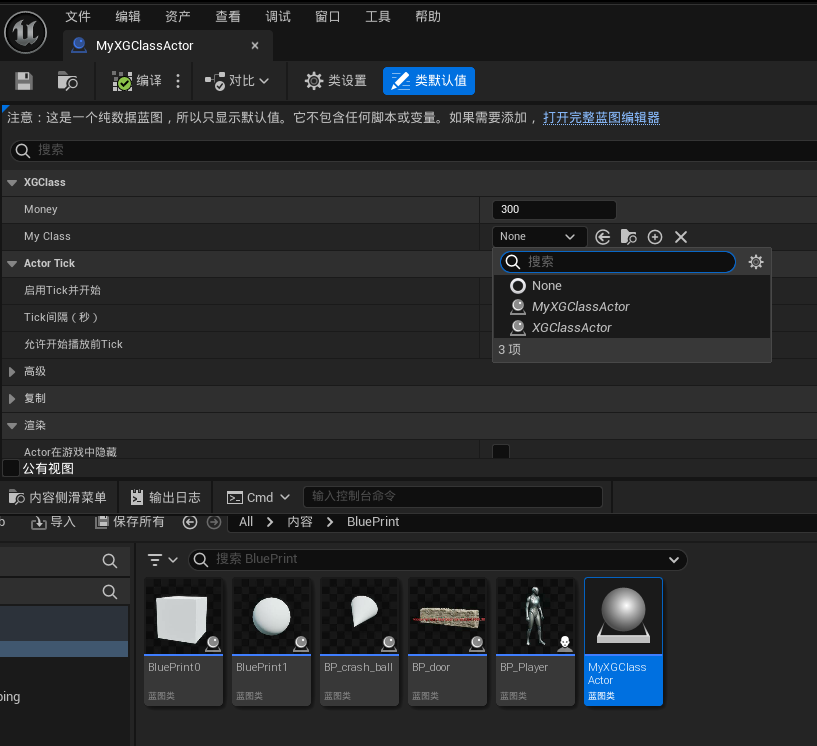Edit the Money value field 300
This screenshot has width=817, height=746.
click(x=554, y=209)
